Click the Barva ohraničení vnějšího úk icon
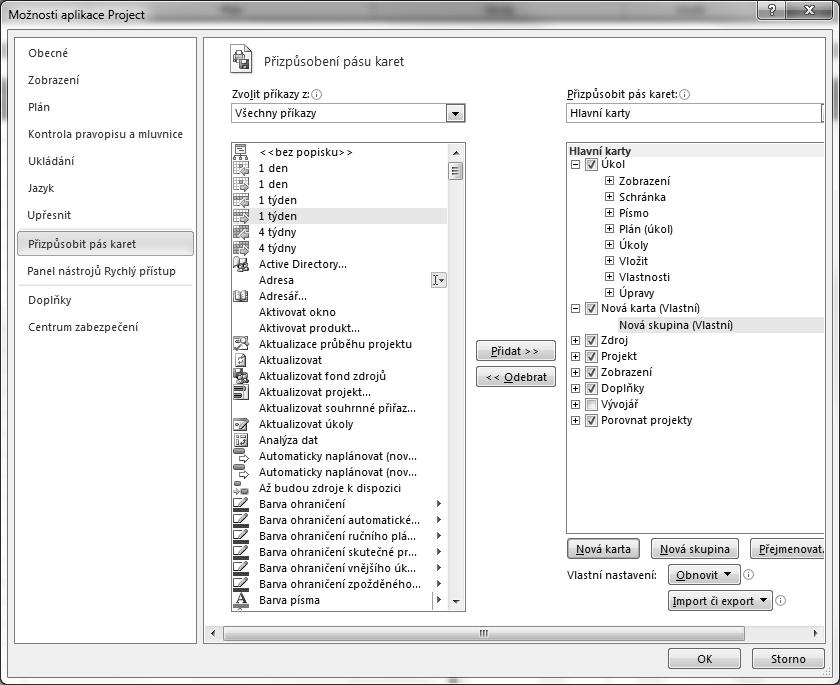Viewport: 840px width, 685px height. point(241,568)
